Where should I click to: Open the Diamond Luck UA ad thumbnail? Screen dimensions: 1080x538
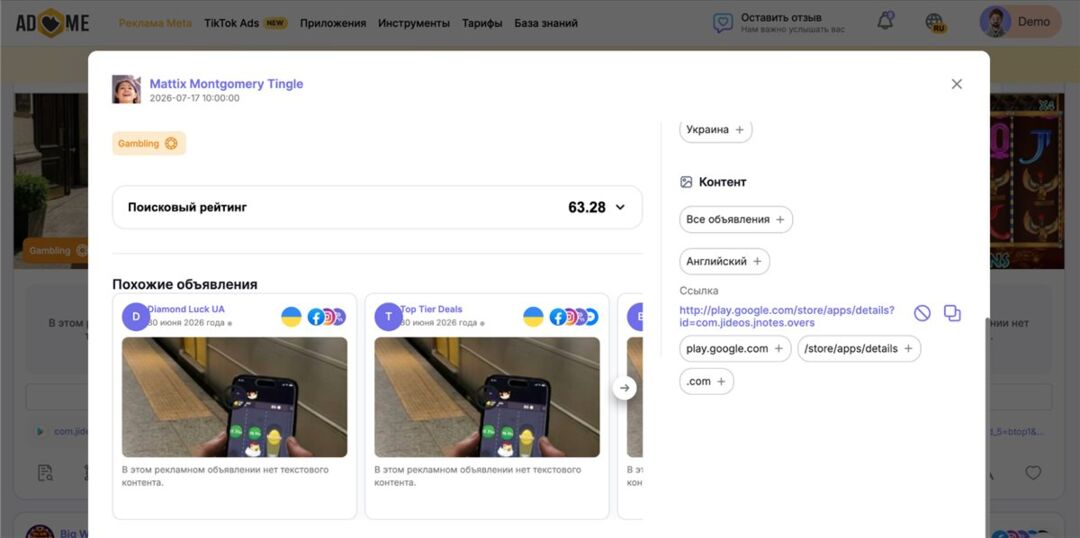tap(235, 397)
